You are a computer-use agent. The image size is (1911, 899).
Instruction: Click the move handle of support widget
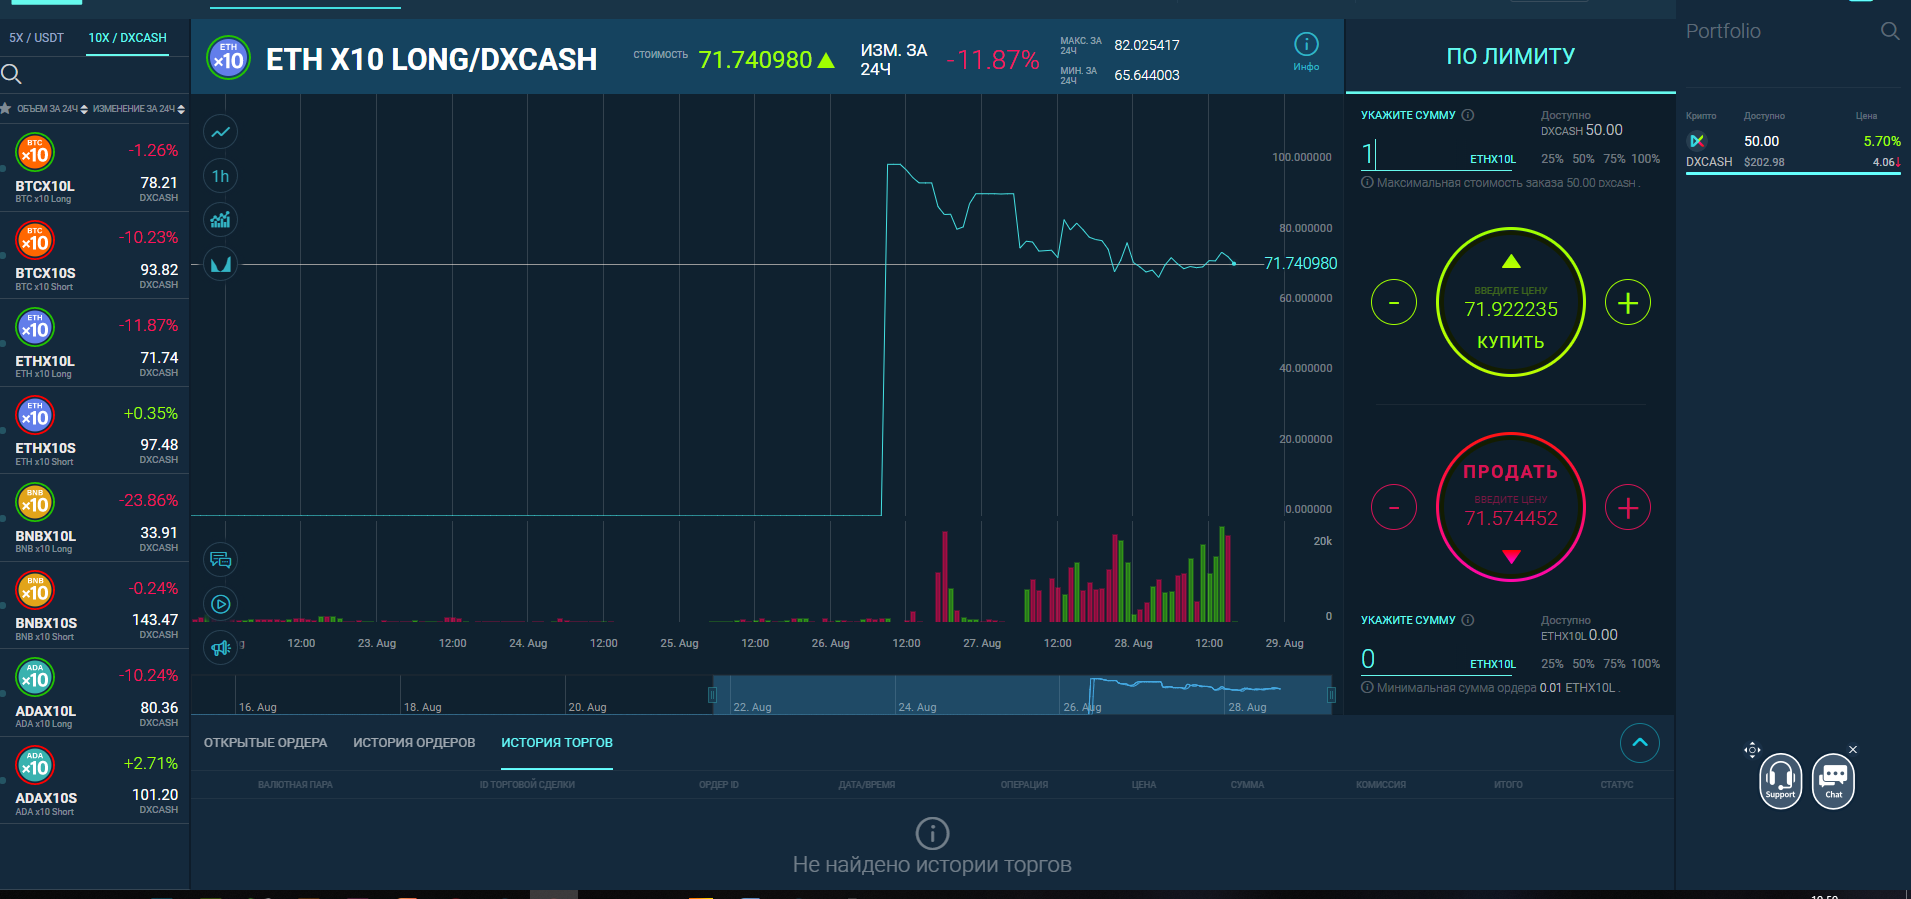(x=1752, y=750)
